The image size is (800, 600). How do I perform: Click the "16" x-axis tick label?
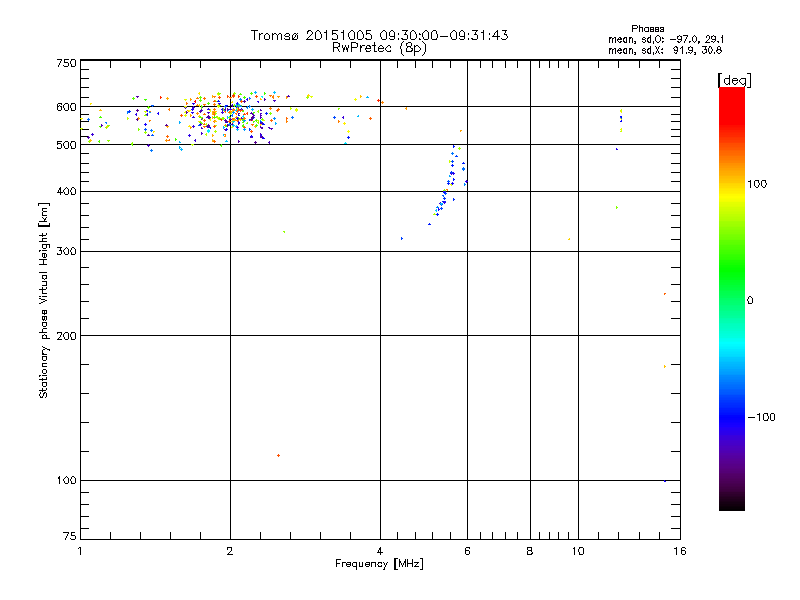678,551
